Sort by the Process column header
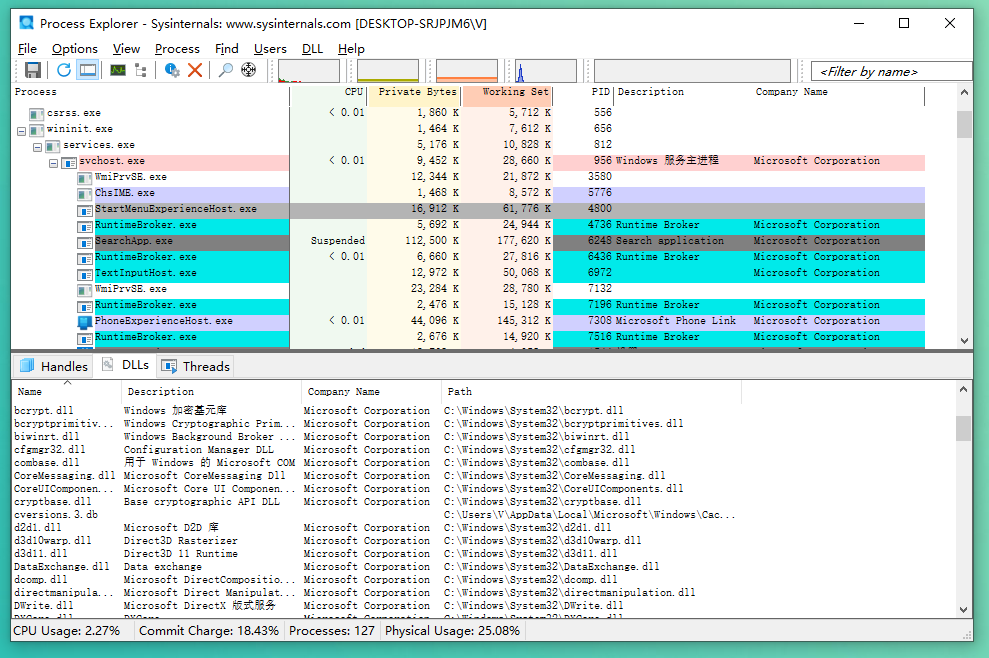Viewport: 989px width, 658px height. coord(150,92)
